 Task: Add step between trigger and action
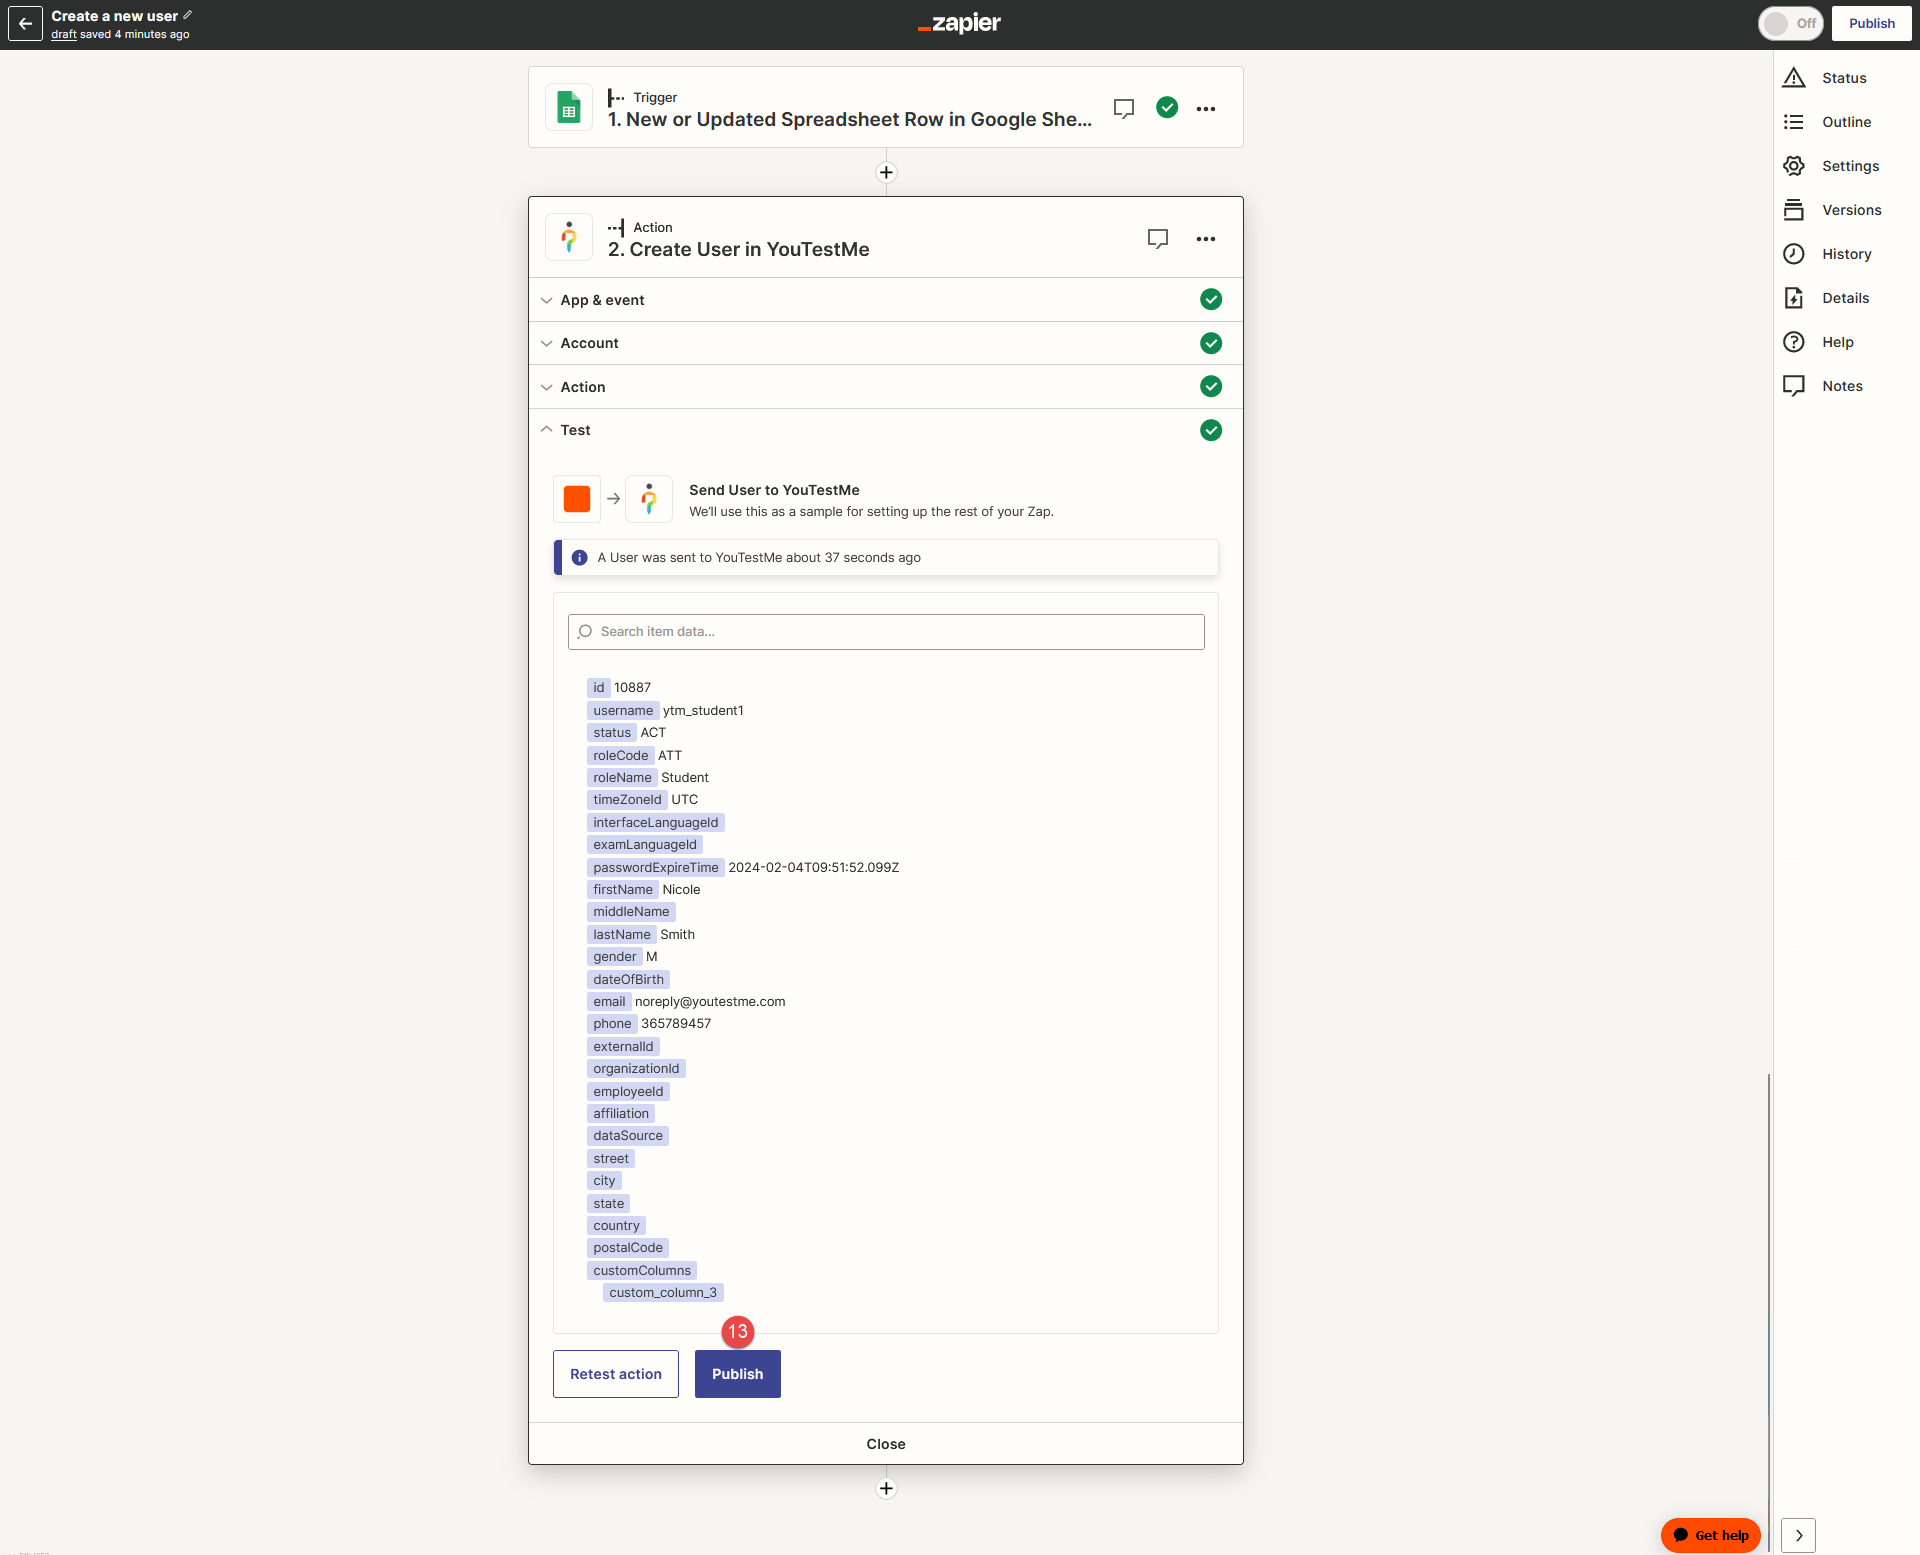click(886, 172)
